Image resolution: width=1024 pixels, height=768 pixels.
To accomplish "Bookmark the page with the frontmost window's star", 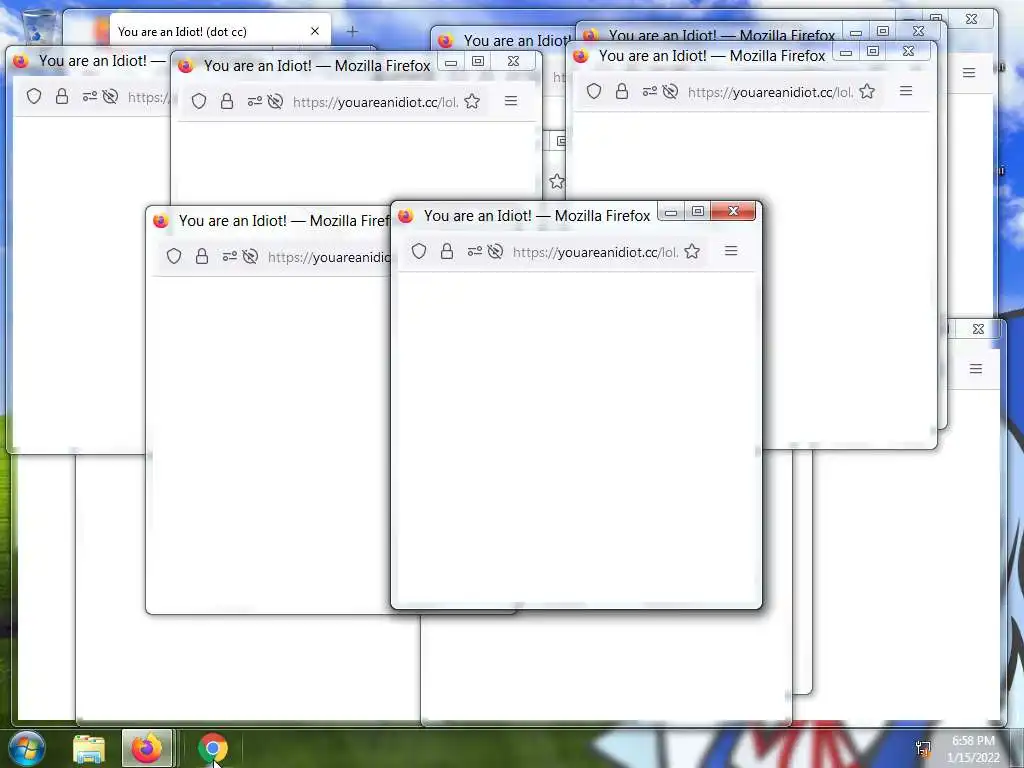I will click(x=692, y=251).
